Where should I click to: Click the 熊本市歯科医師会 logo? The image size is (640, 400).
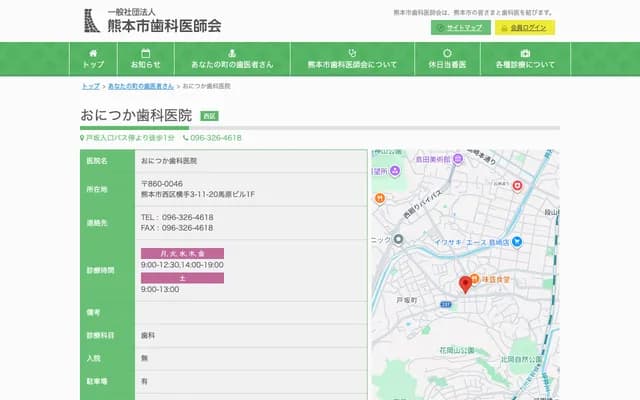coord(151,20)
